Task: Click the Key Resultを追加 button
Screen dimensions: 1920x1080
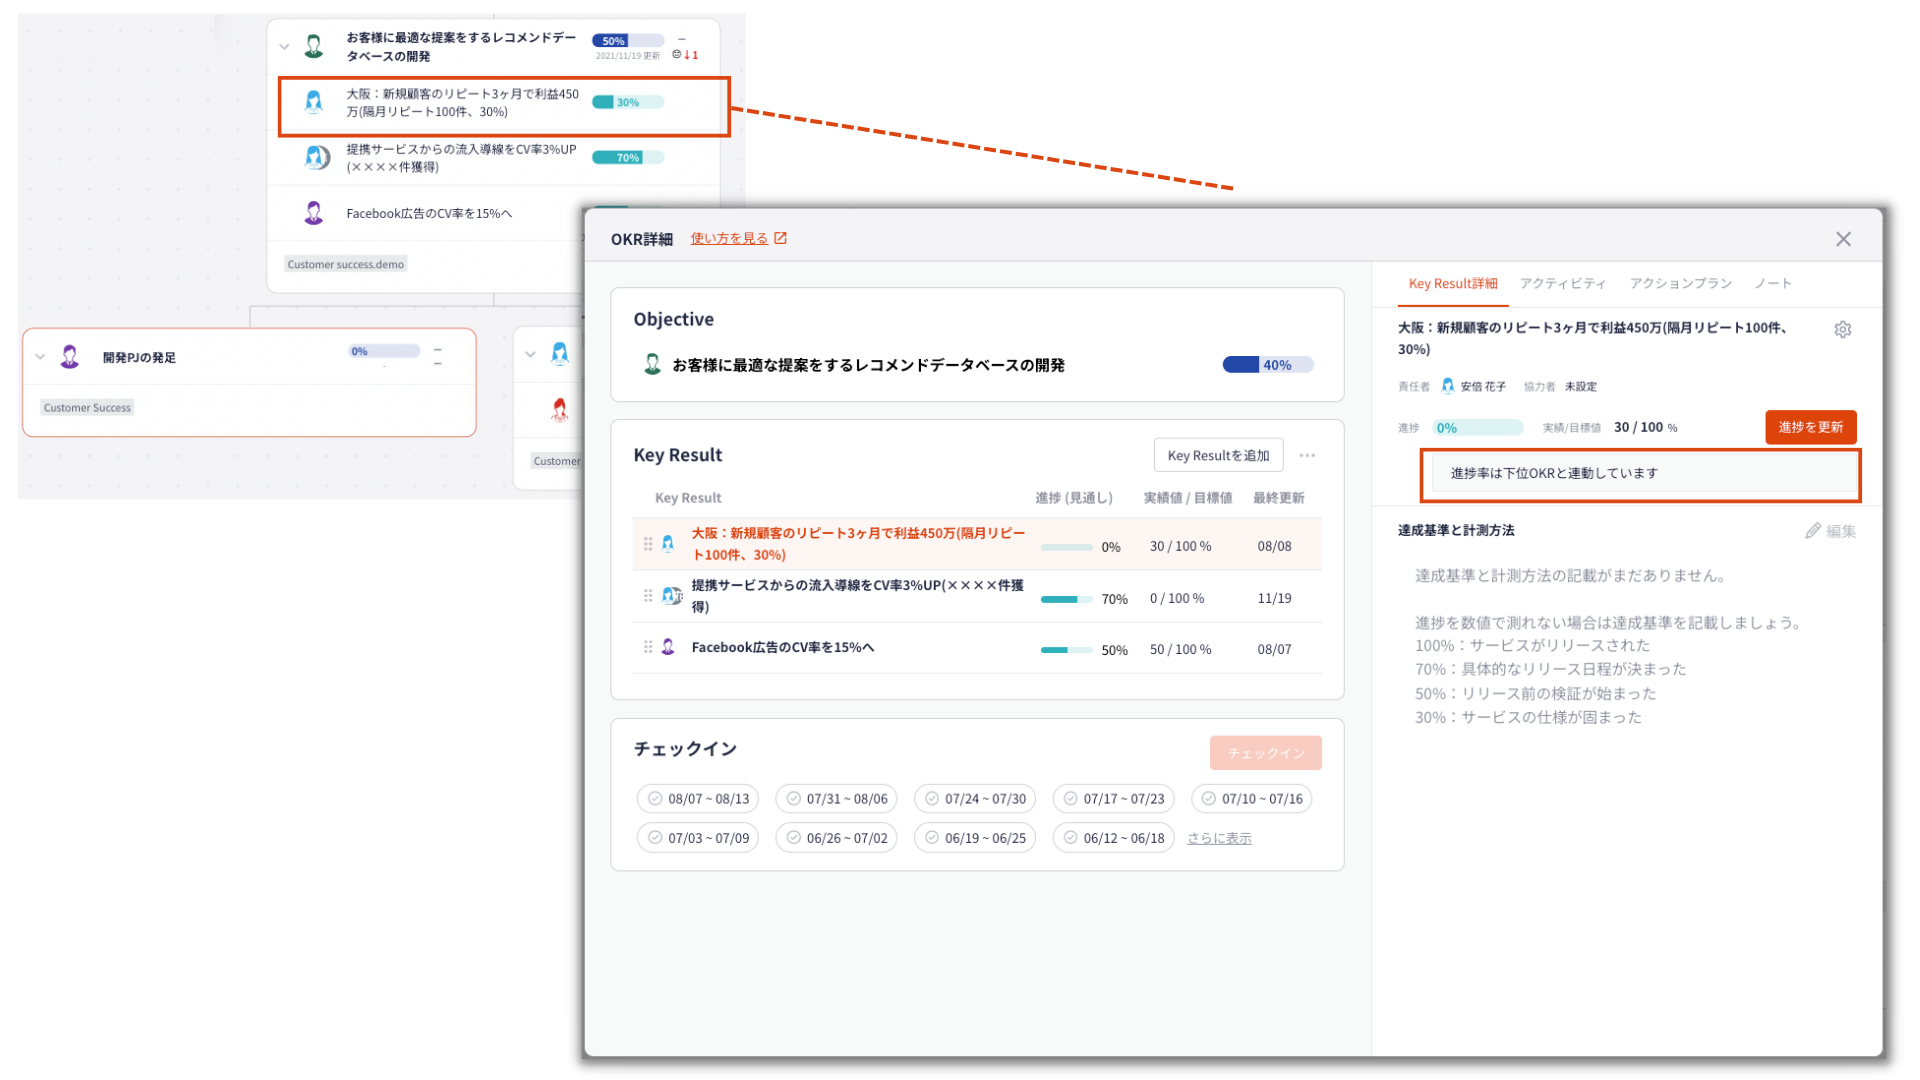Action: [x=1218, y=455]
